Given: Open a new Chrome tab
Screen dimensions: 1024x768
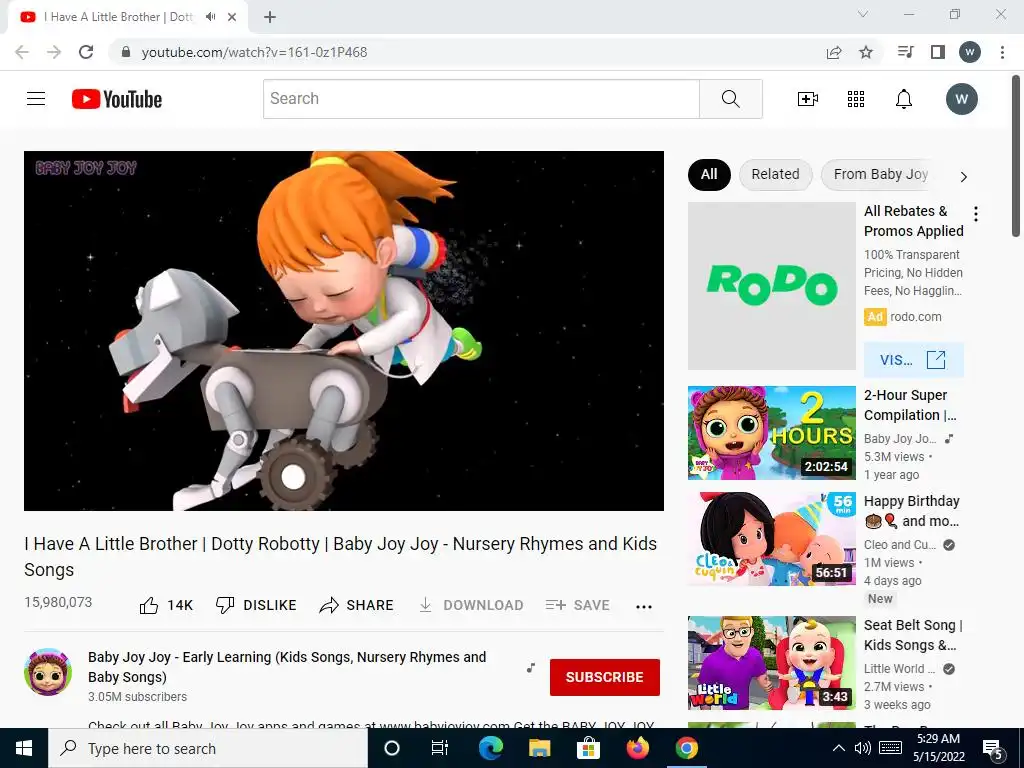Looking at the screenshot, I should (x=270, y=17).
